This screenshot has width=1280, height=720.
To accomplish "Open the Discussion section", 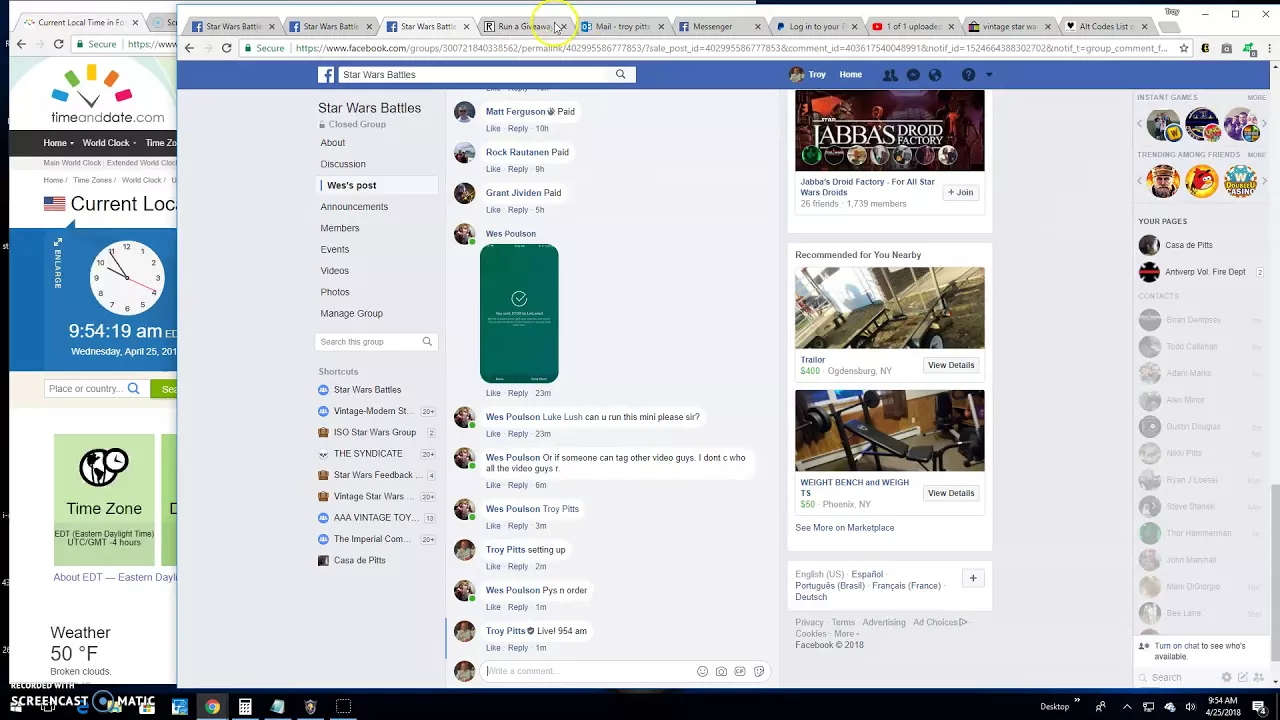I will point(343,164).
